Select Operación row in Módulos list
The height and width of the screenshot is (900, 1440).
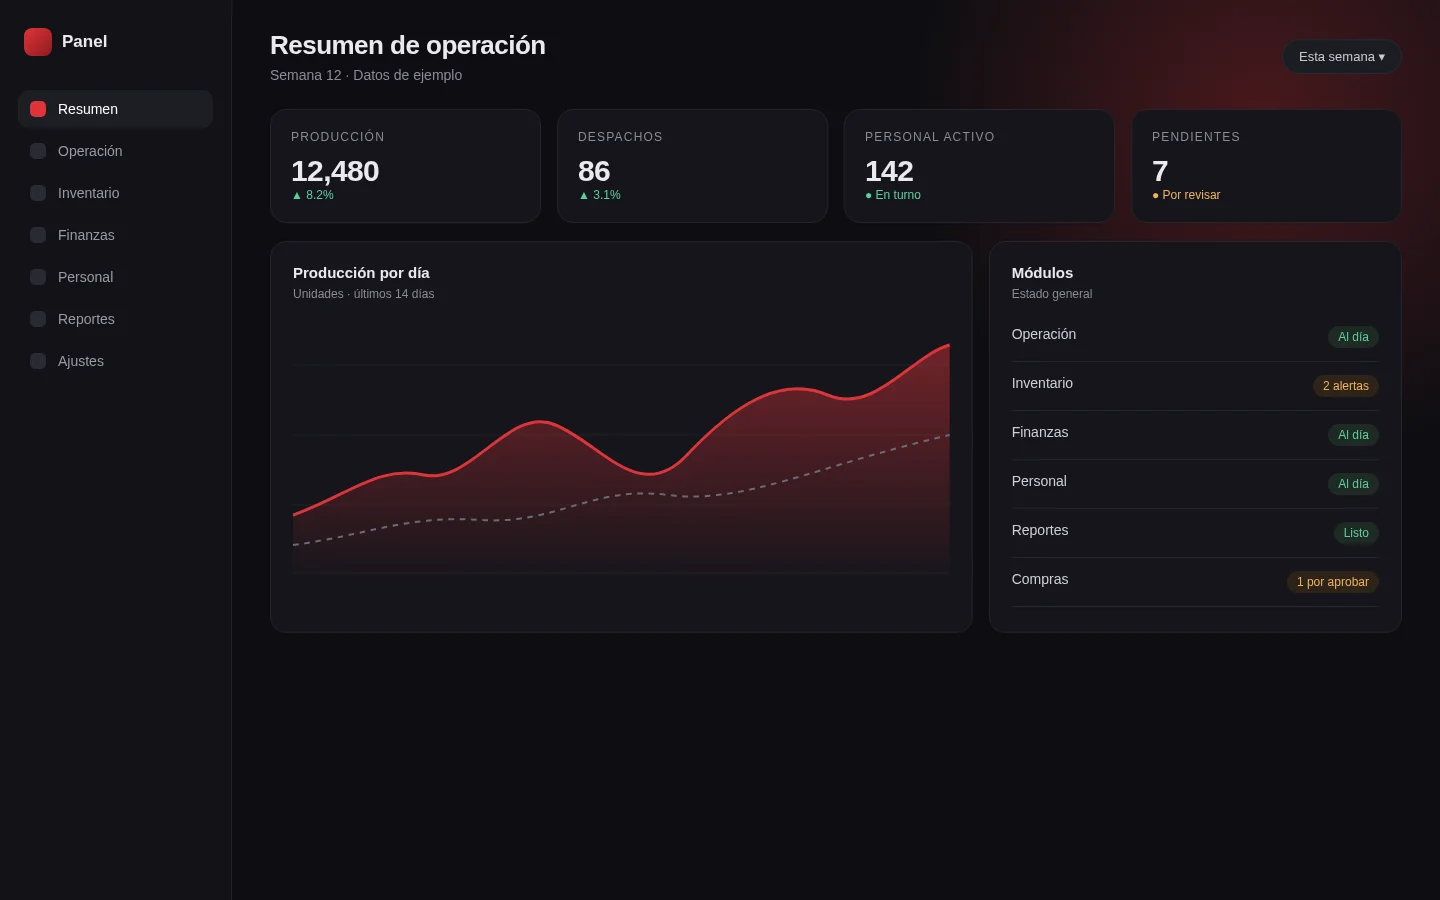point(1195,337)
